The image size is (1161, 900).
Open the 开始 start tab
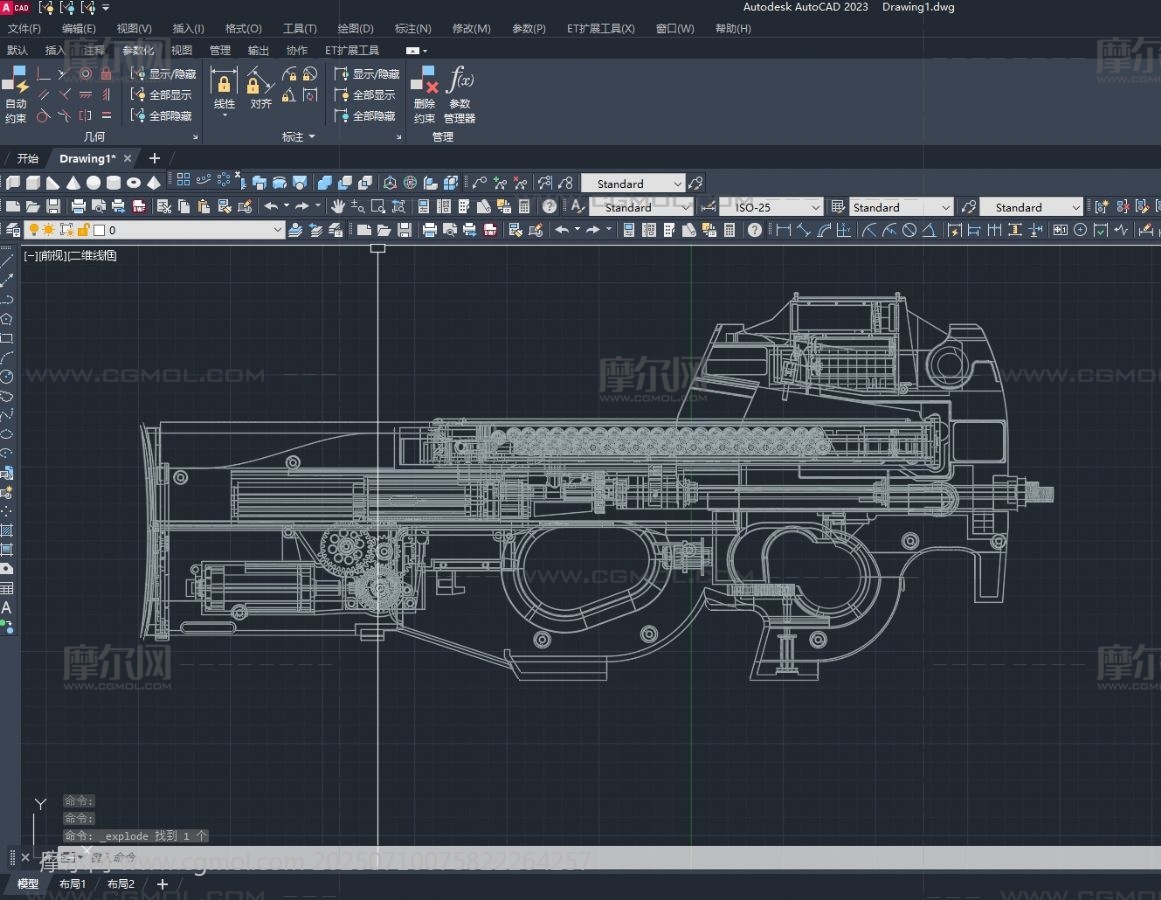coord(27,158)
